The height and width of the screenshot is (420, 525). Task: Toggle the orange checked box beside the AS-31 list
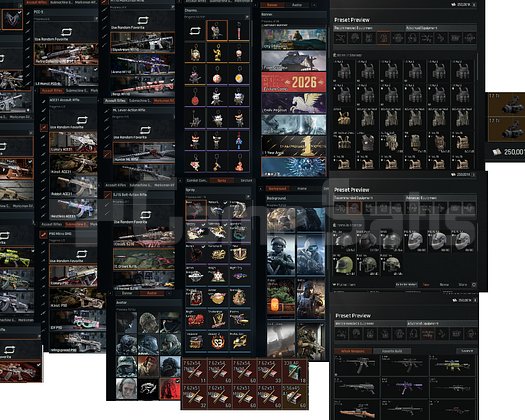(x=44, y=127)
